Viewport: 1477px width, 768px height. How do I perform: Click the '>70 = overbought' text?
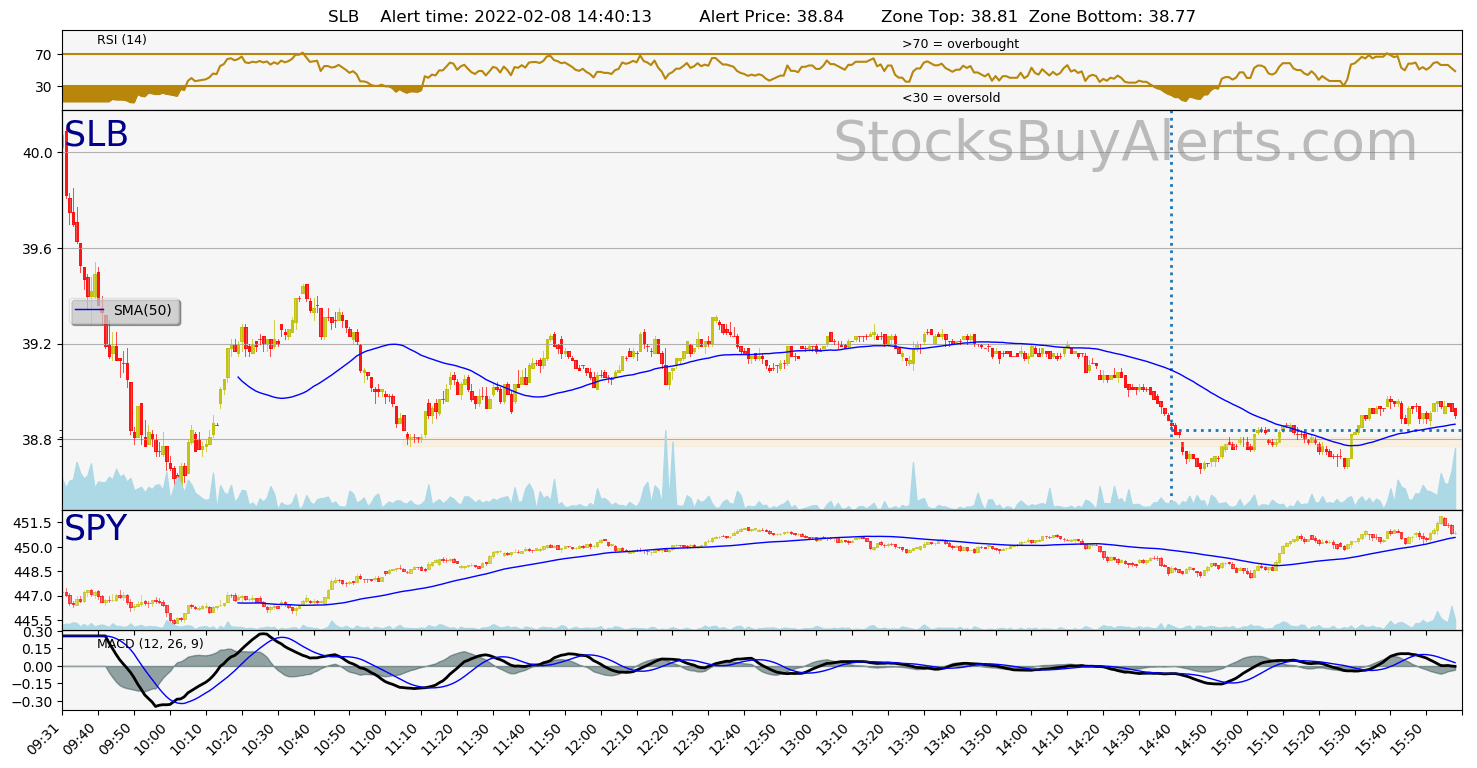(x=960, y=44)
